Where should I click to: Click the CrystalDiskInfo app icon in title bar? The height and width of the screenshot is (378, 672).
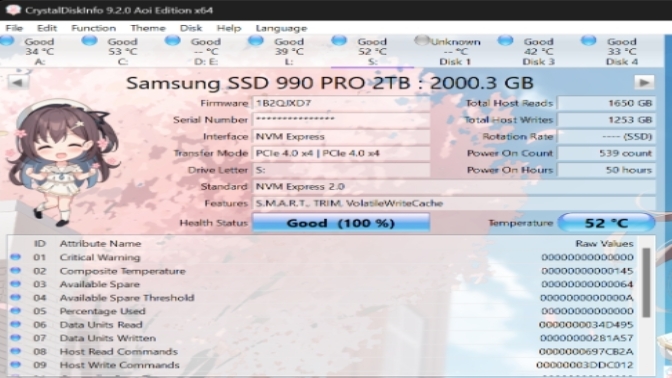click(x=13, y=10)
